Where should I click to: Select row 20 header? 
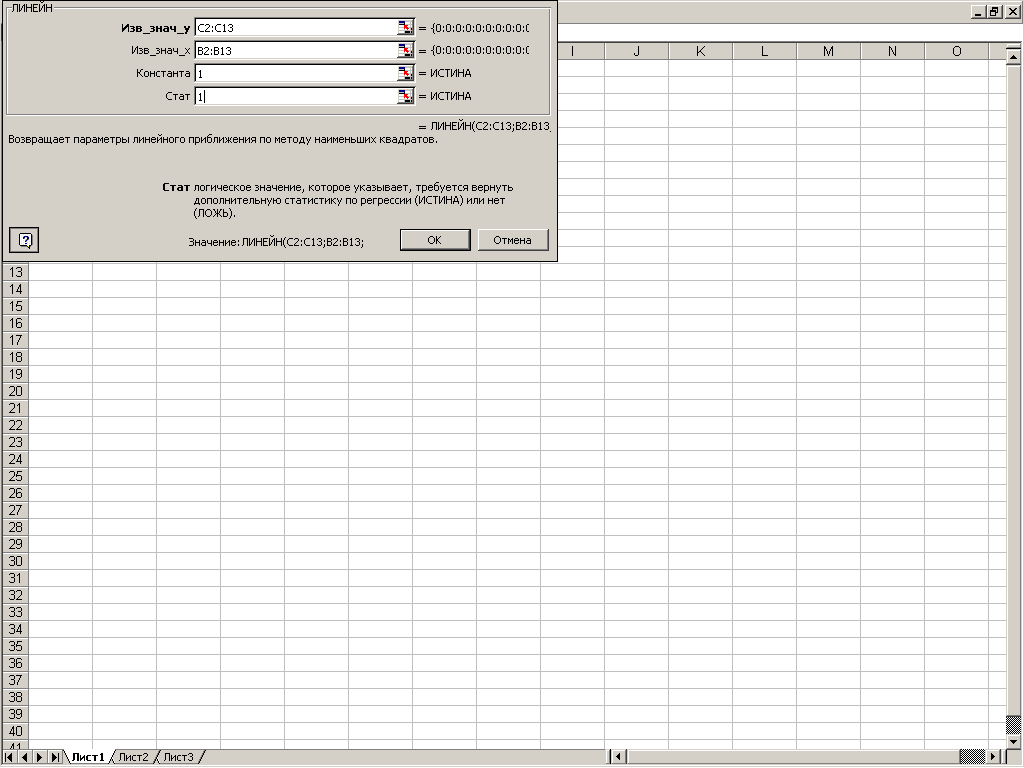point(15,391)
